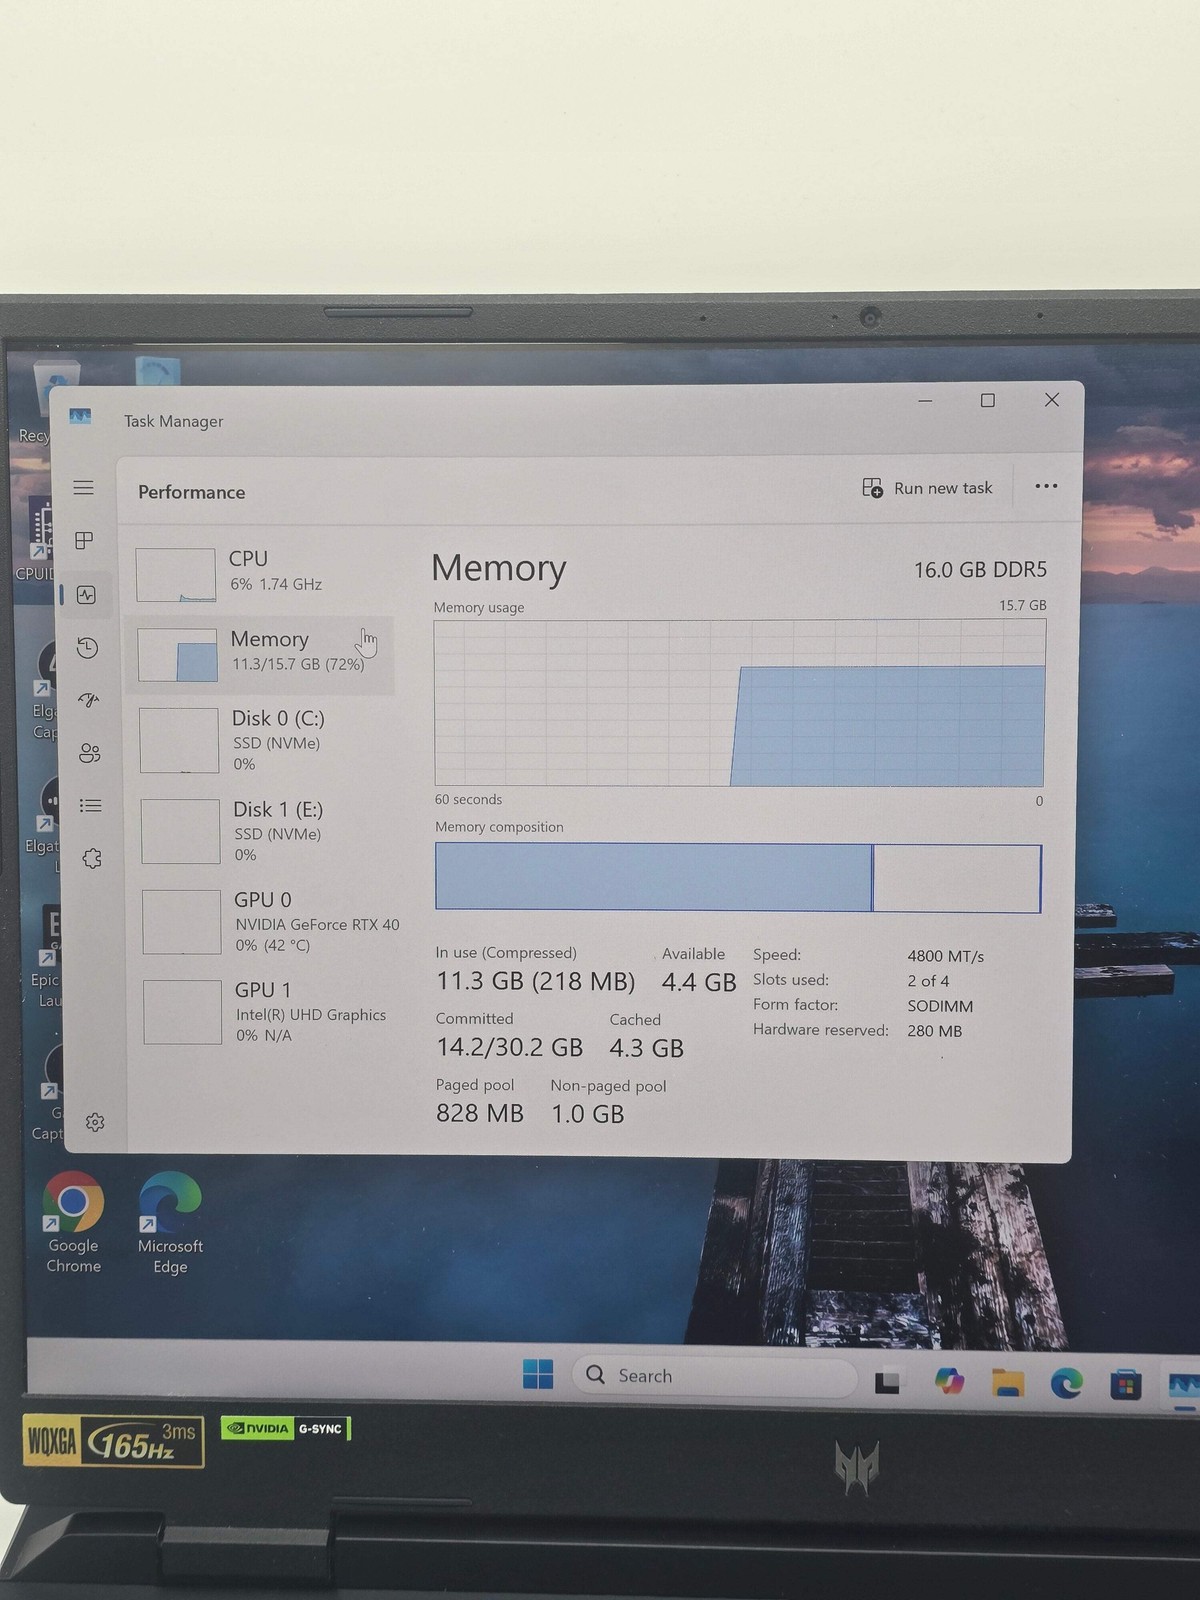Open the Startup apps sidebar icon
This screenshot has width=1200, height=1600.
coord(89,700)
